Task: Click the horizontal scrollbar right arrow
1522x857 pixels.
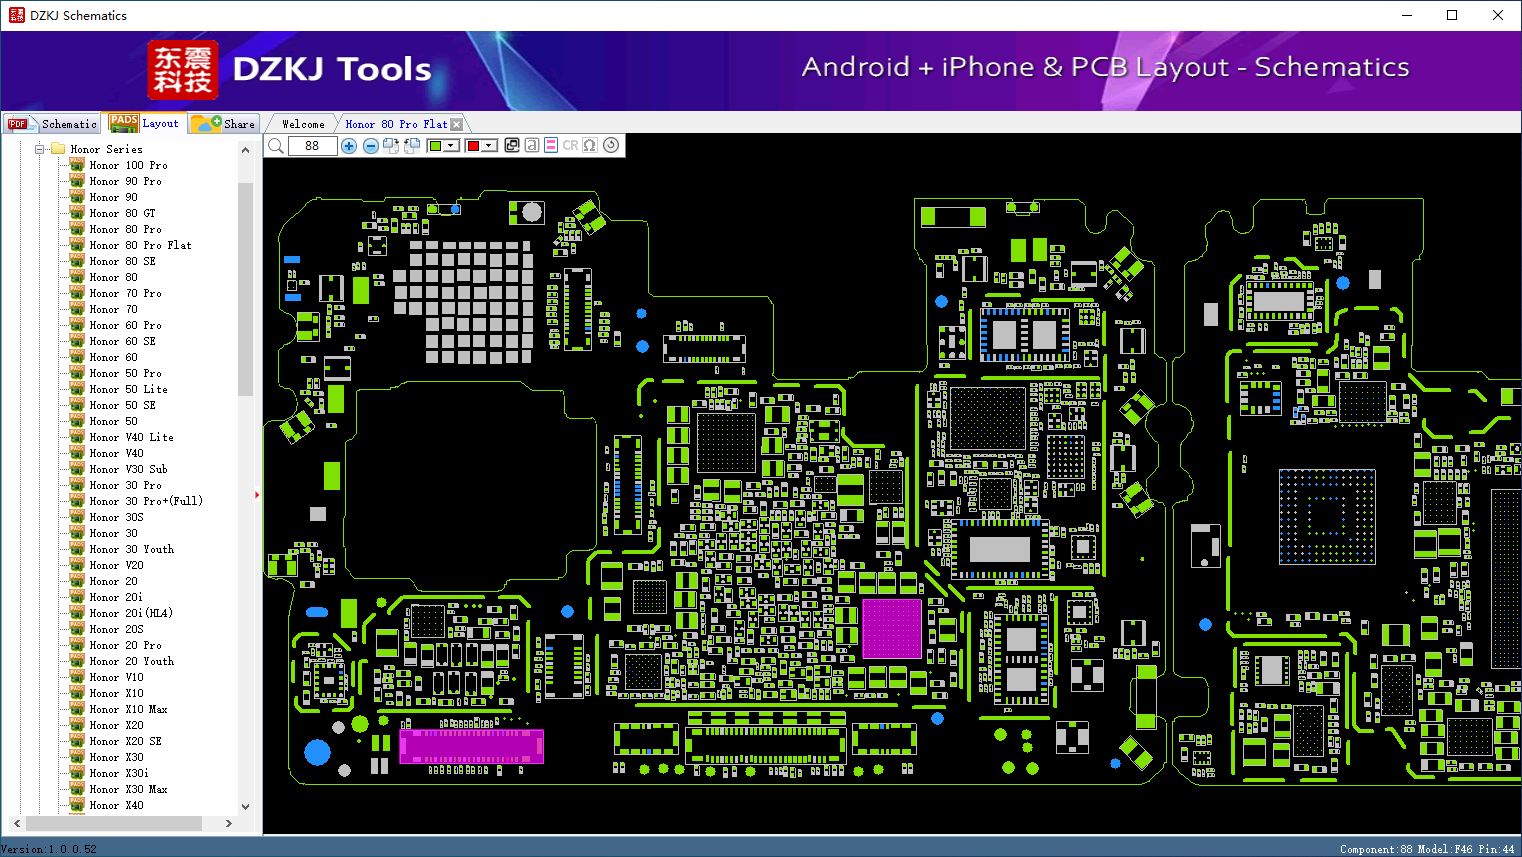Action: click(x=229, y=823)
